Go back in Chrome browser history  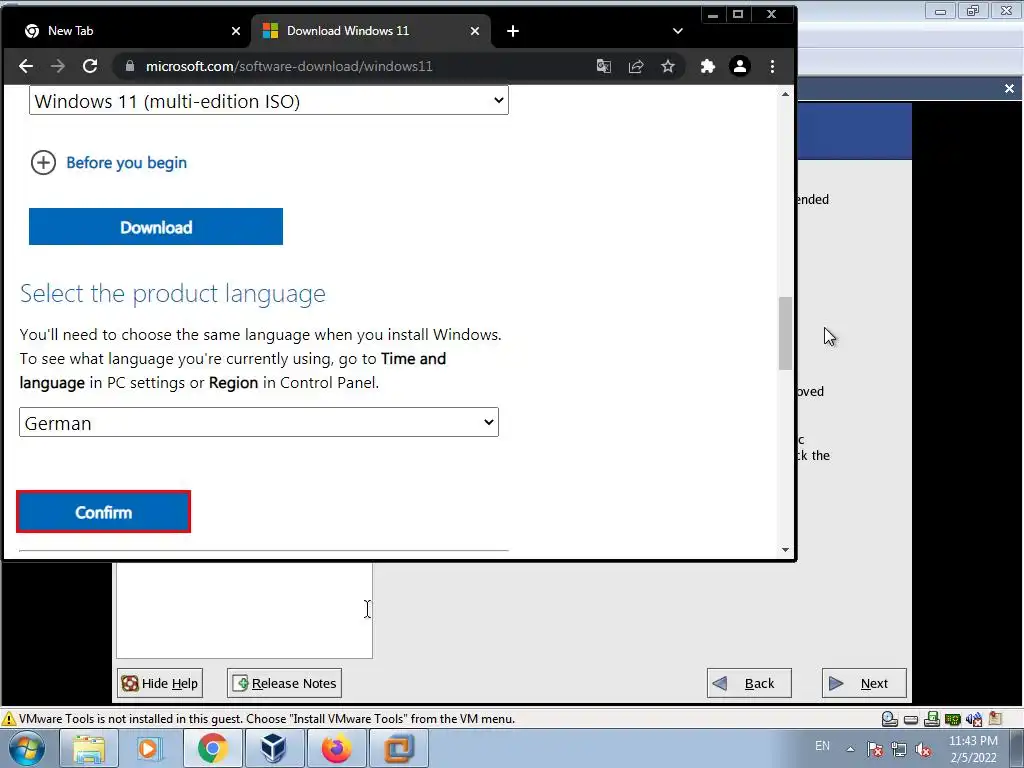tap(25, 66)
